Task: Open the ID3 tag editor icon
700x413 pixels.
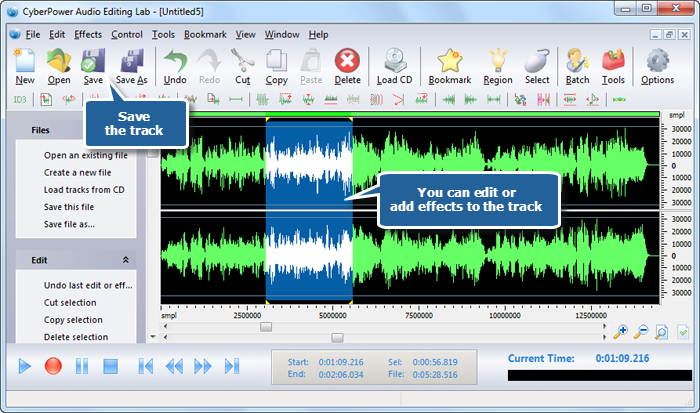Action: click(20, 100)
